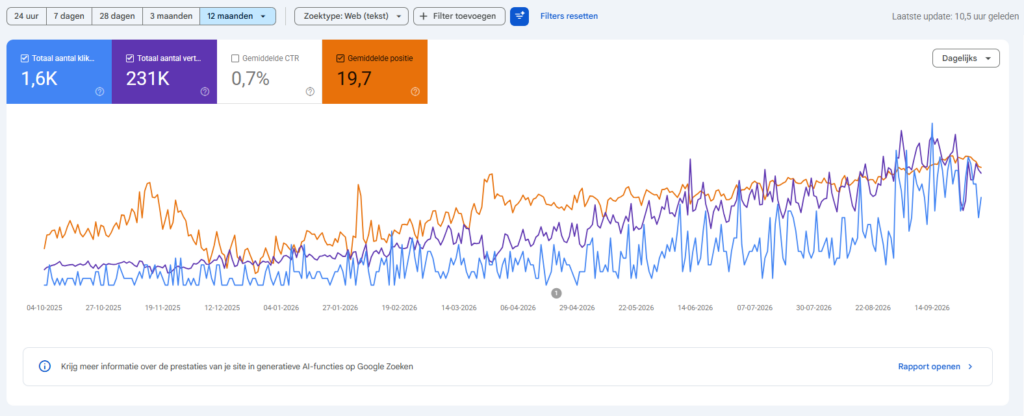This screenshot has height=416, width=1024.
Task: Open the 12 maanden range dropdown
Action: [237, 16]
